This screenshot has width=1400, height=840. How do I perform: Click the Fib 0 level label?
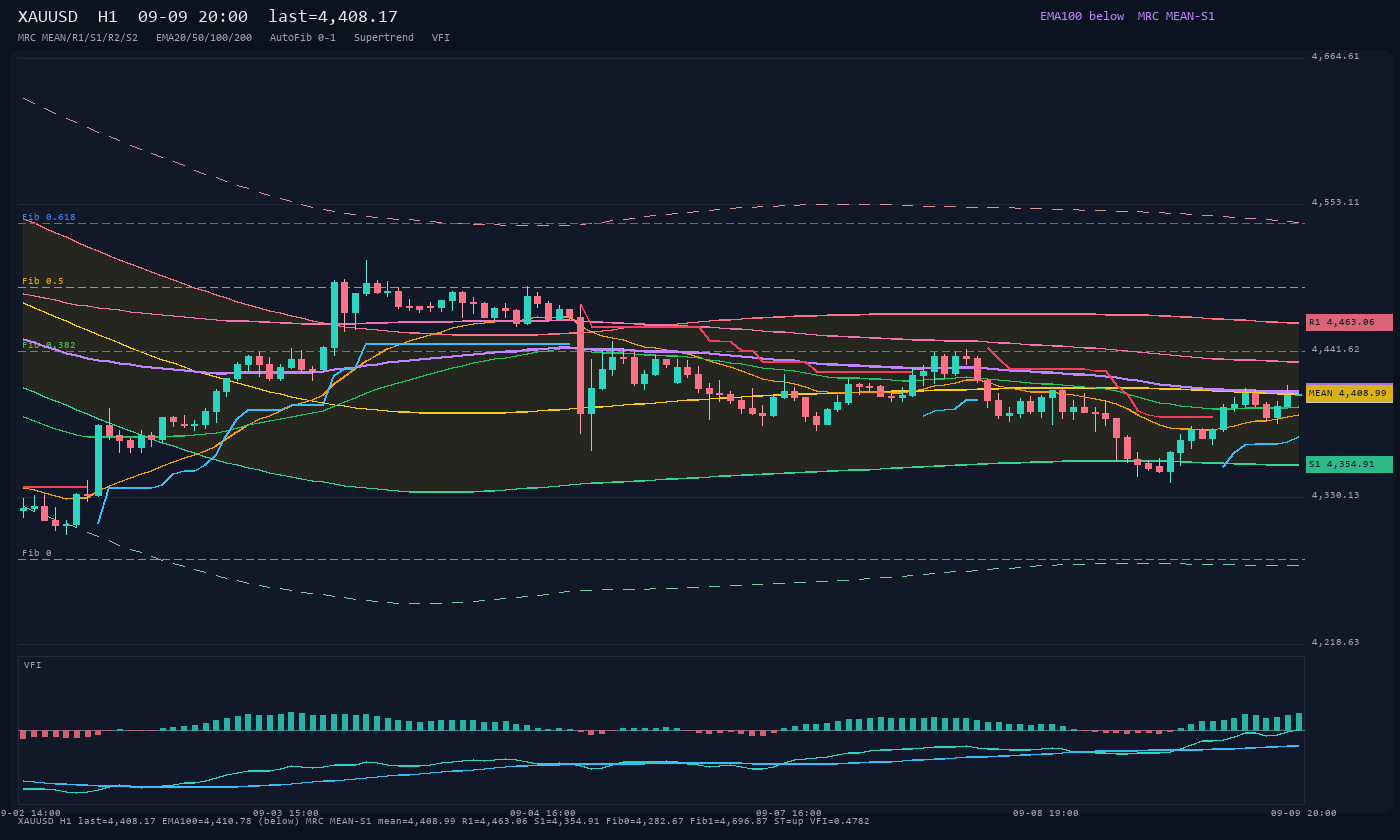[x=37, y=553]
